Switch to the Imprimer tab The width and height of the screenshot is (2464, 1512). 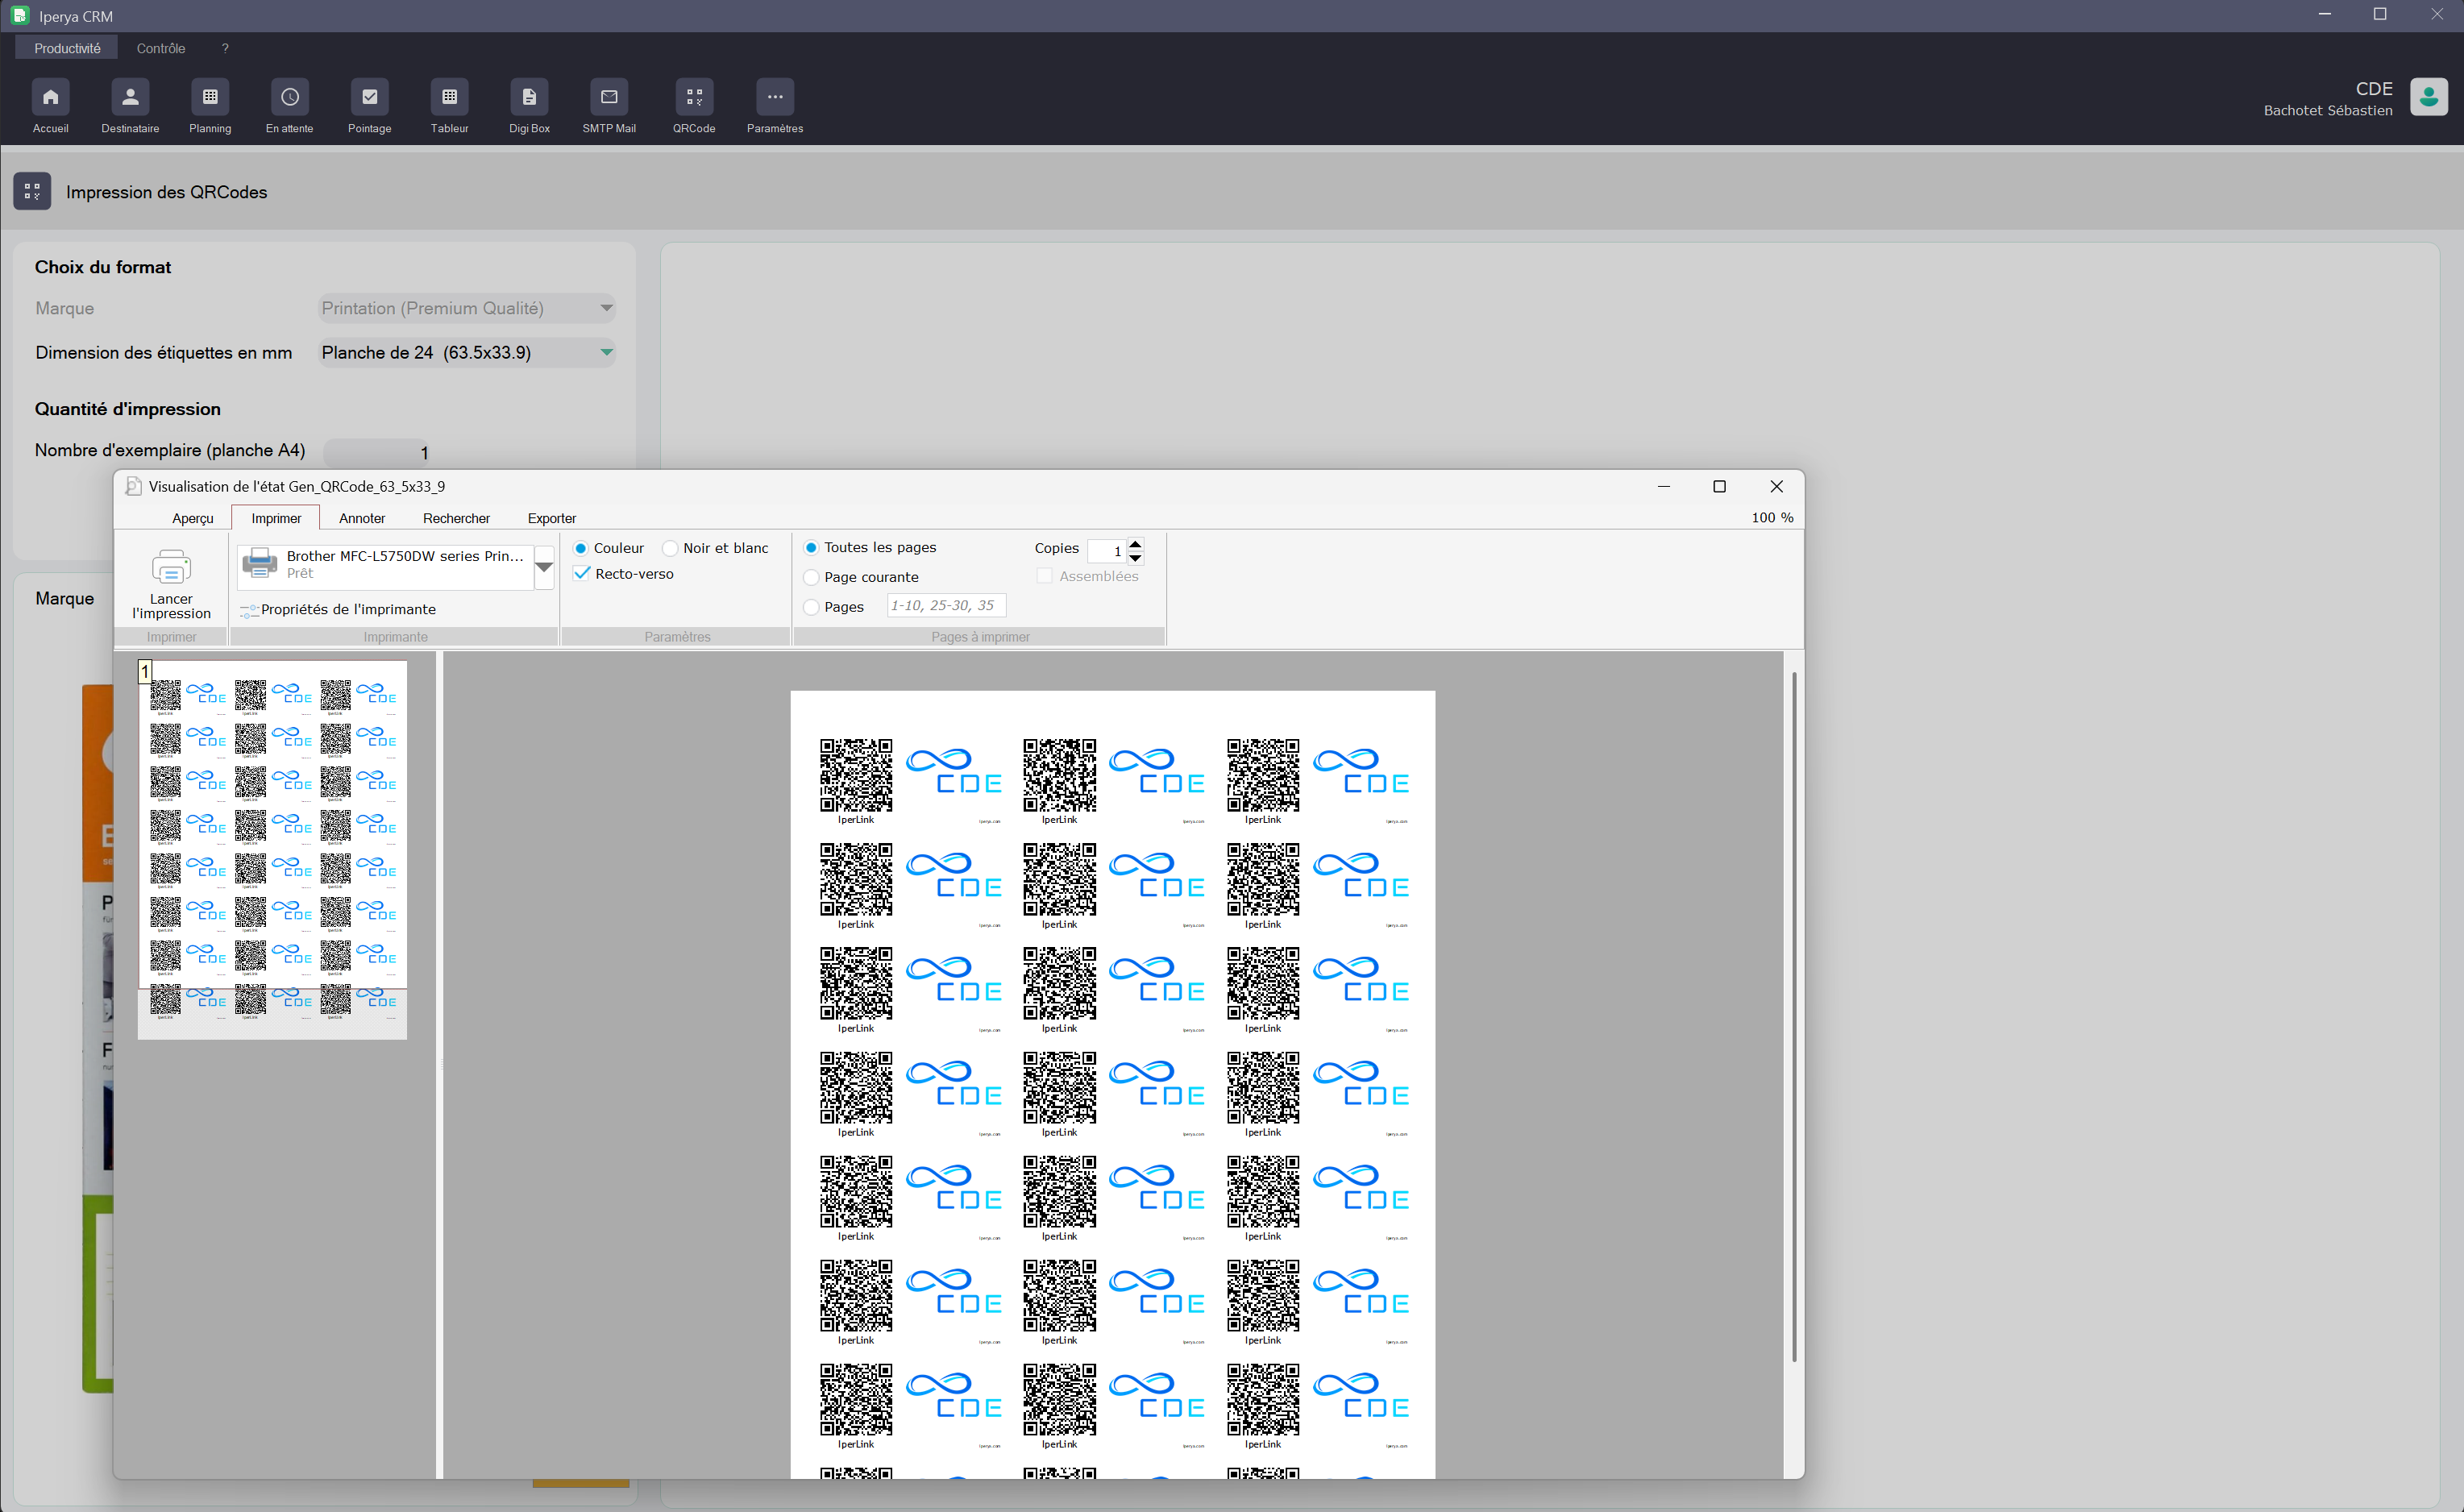click(276, 518)
